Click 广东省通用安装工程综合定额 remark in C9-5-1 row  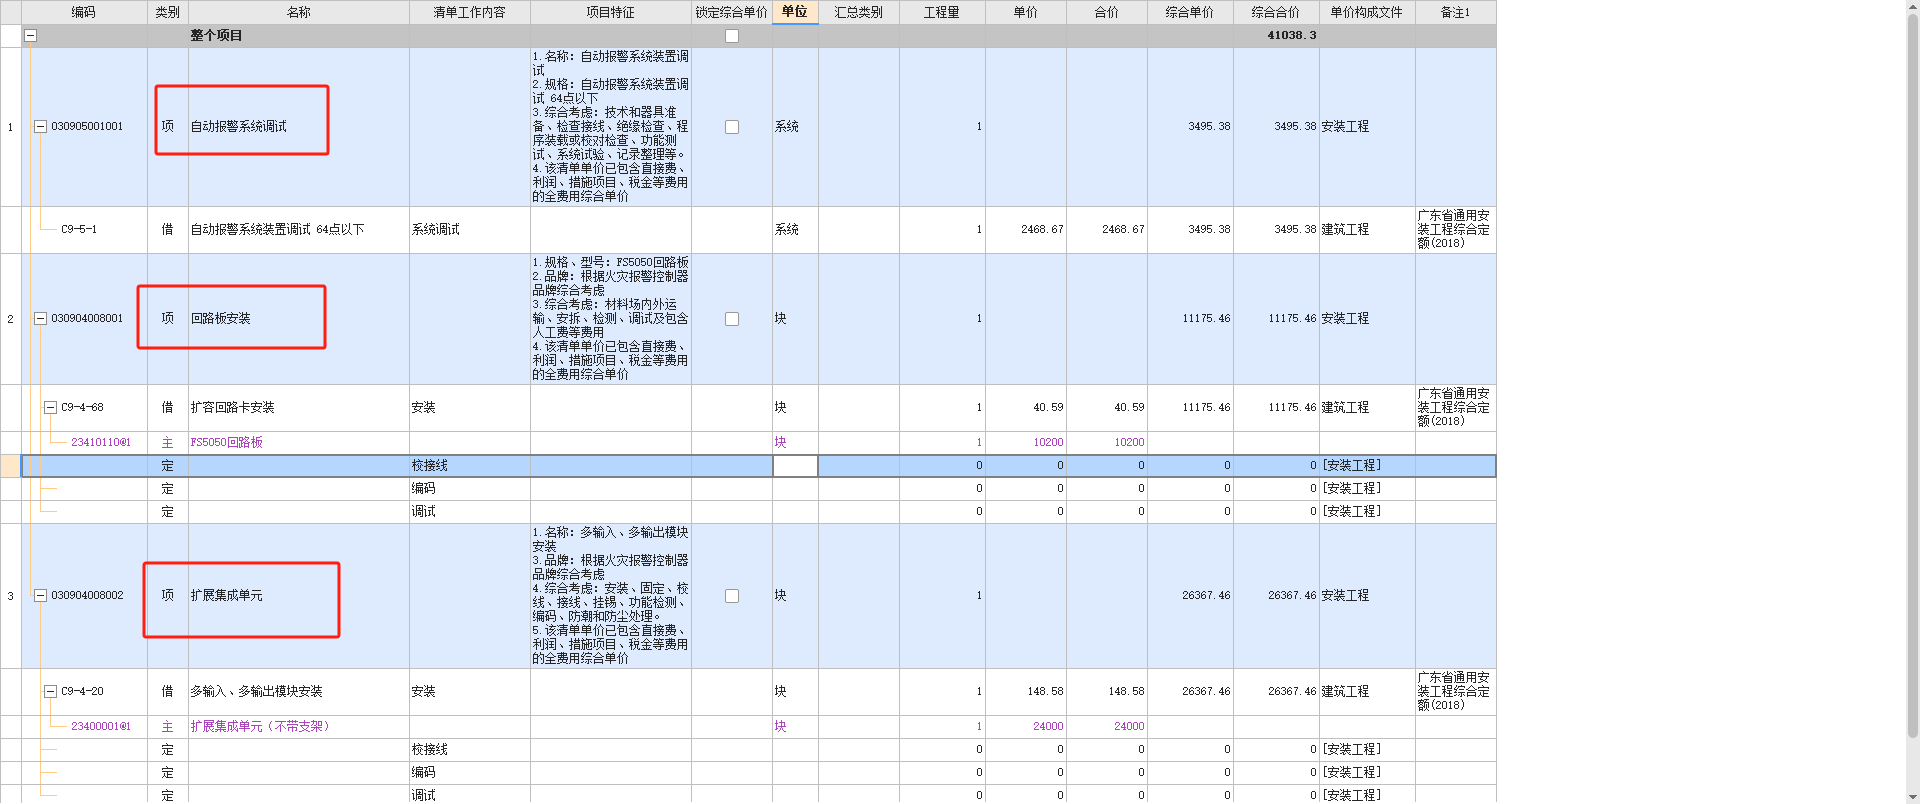click(1454, 230)
